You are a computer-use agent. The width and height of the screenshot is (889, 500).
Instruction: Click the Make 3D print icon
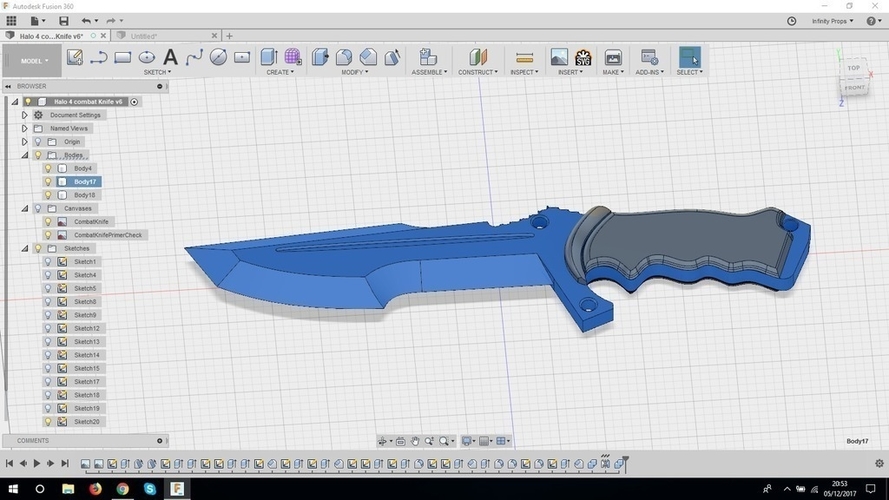pyautogui.click(x=613, y=57)
